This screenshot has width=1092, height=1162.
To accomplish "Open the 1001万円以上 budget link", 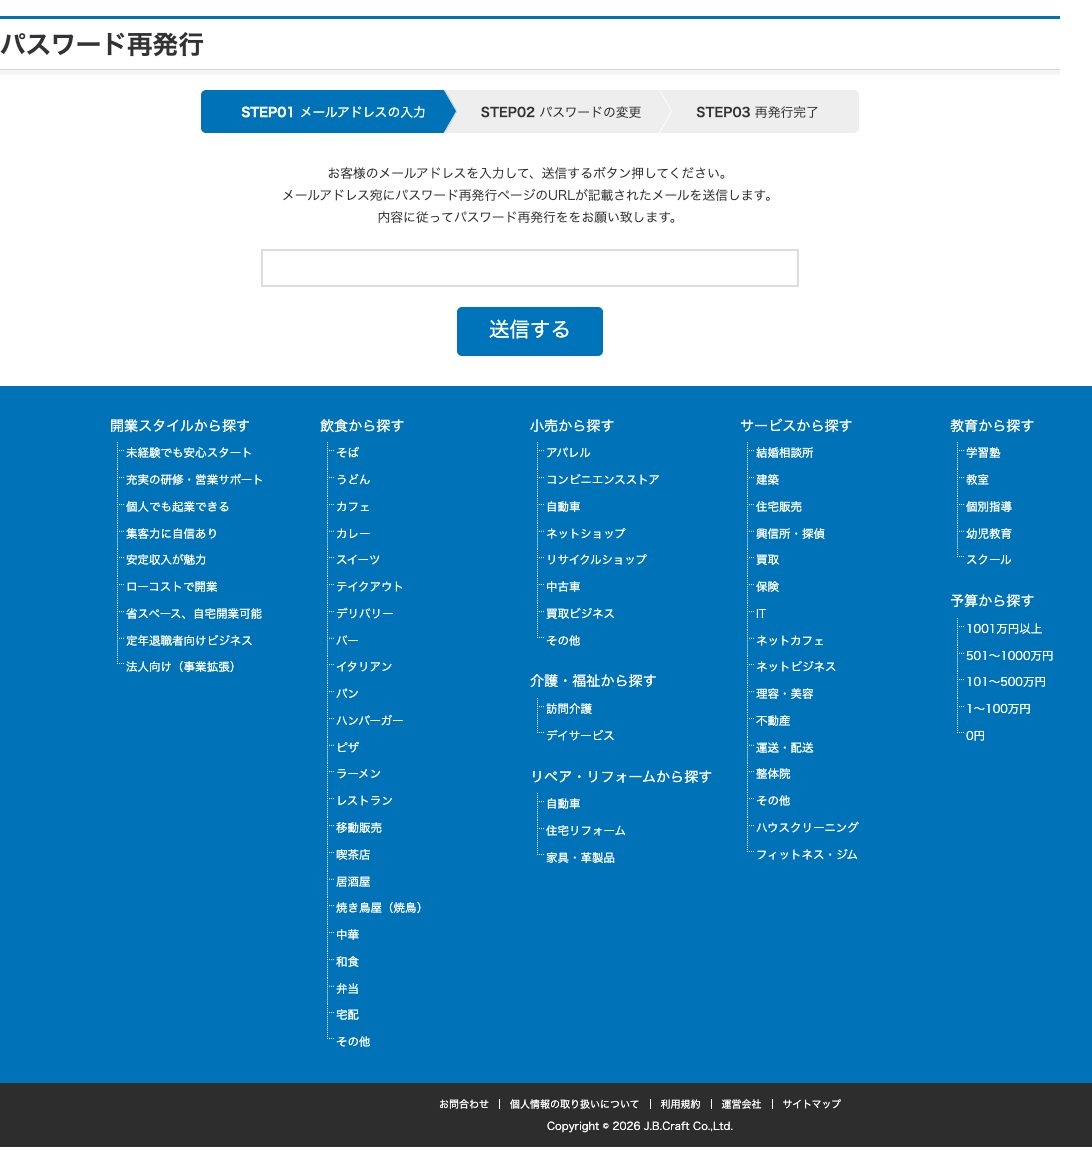I will (x=1004, y=628).
